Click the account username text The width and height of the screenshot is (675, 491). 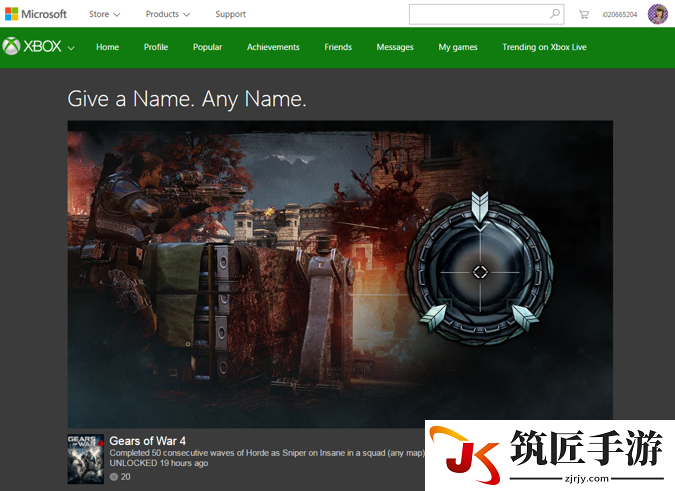point(619,15)
